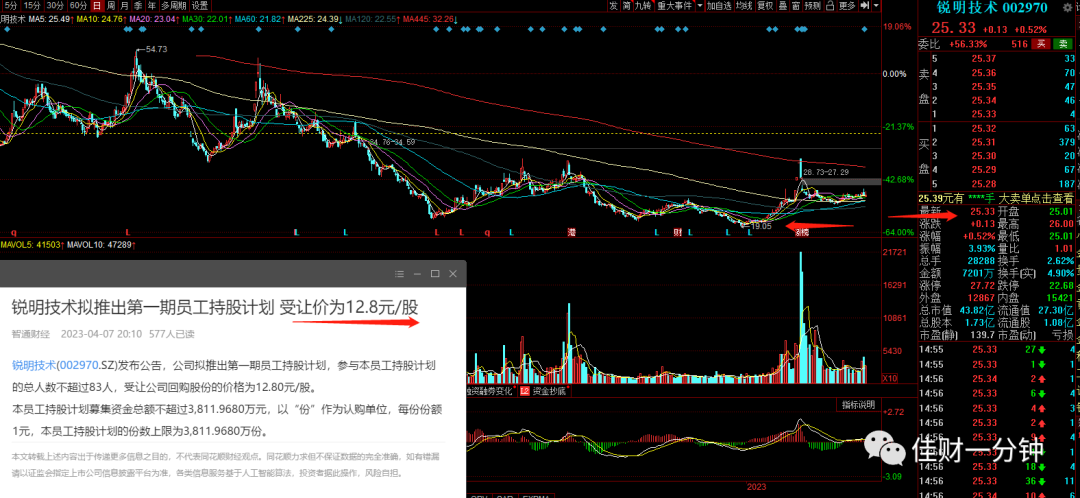1080x498 pixels.
Task: Toggle the 九转 indicator
Action: (x=644, y=6)
